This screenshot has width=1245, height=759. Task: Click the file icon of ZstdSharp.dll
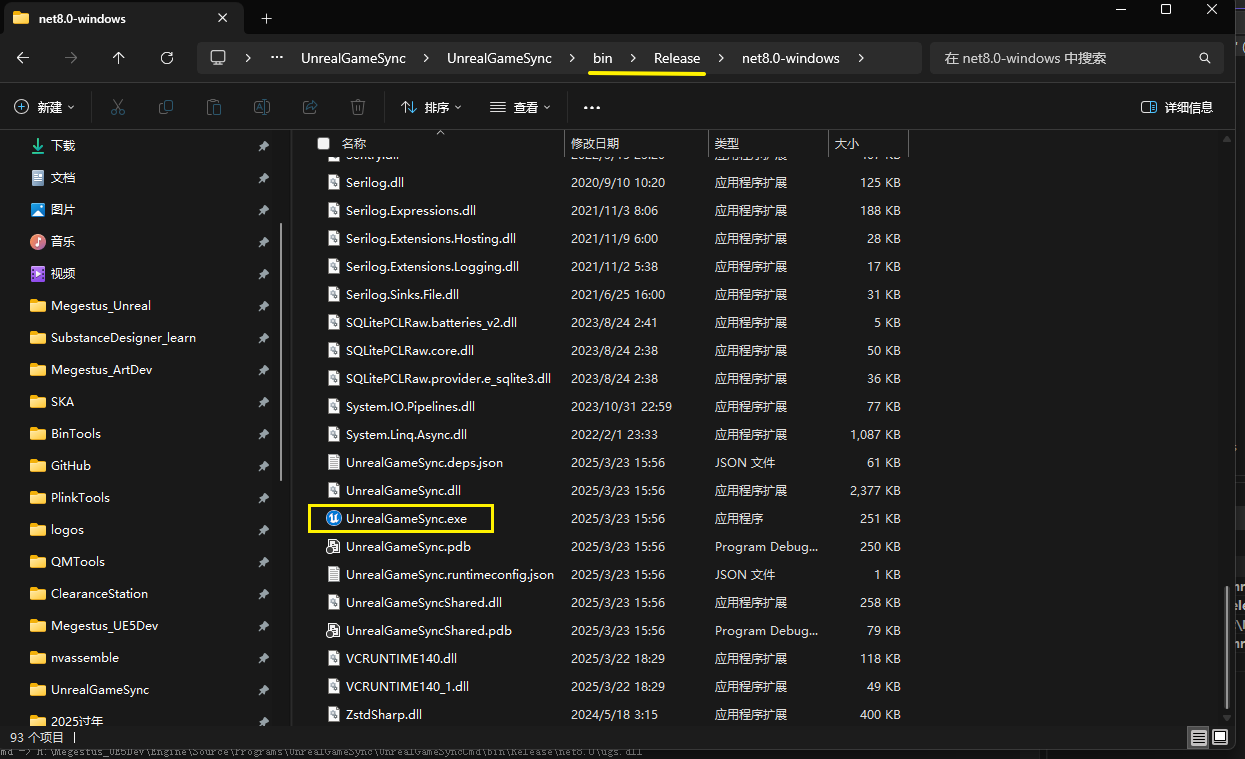tap(335, 715)
